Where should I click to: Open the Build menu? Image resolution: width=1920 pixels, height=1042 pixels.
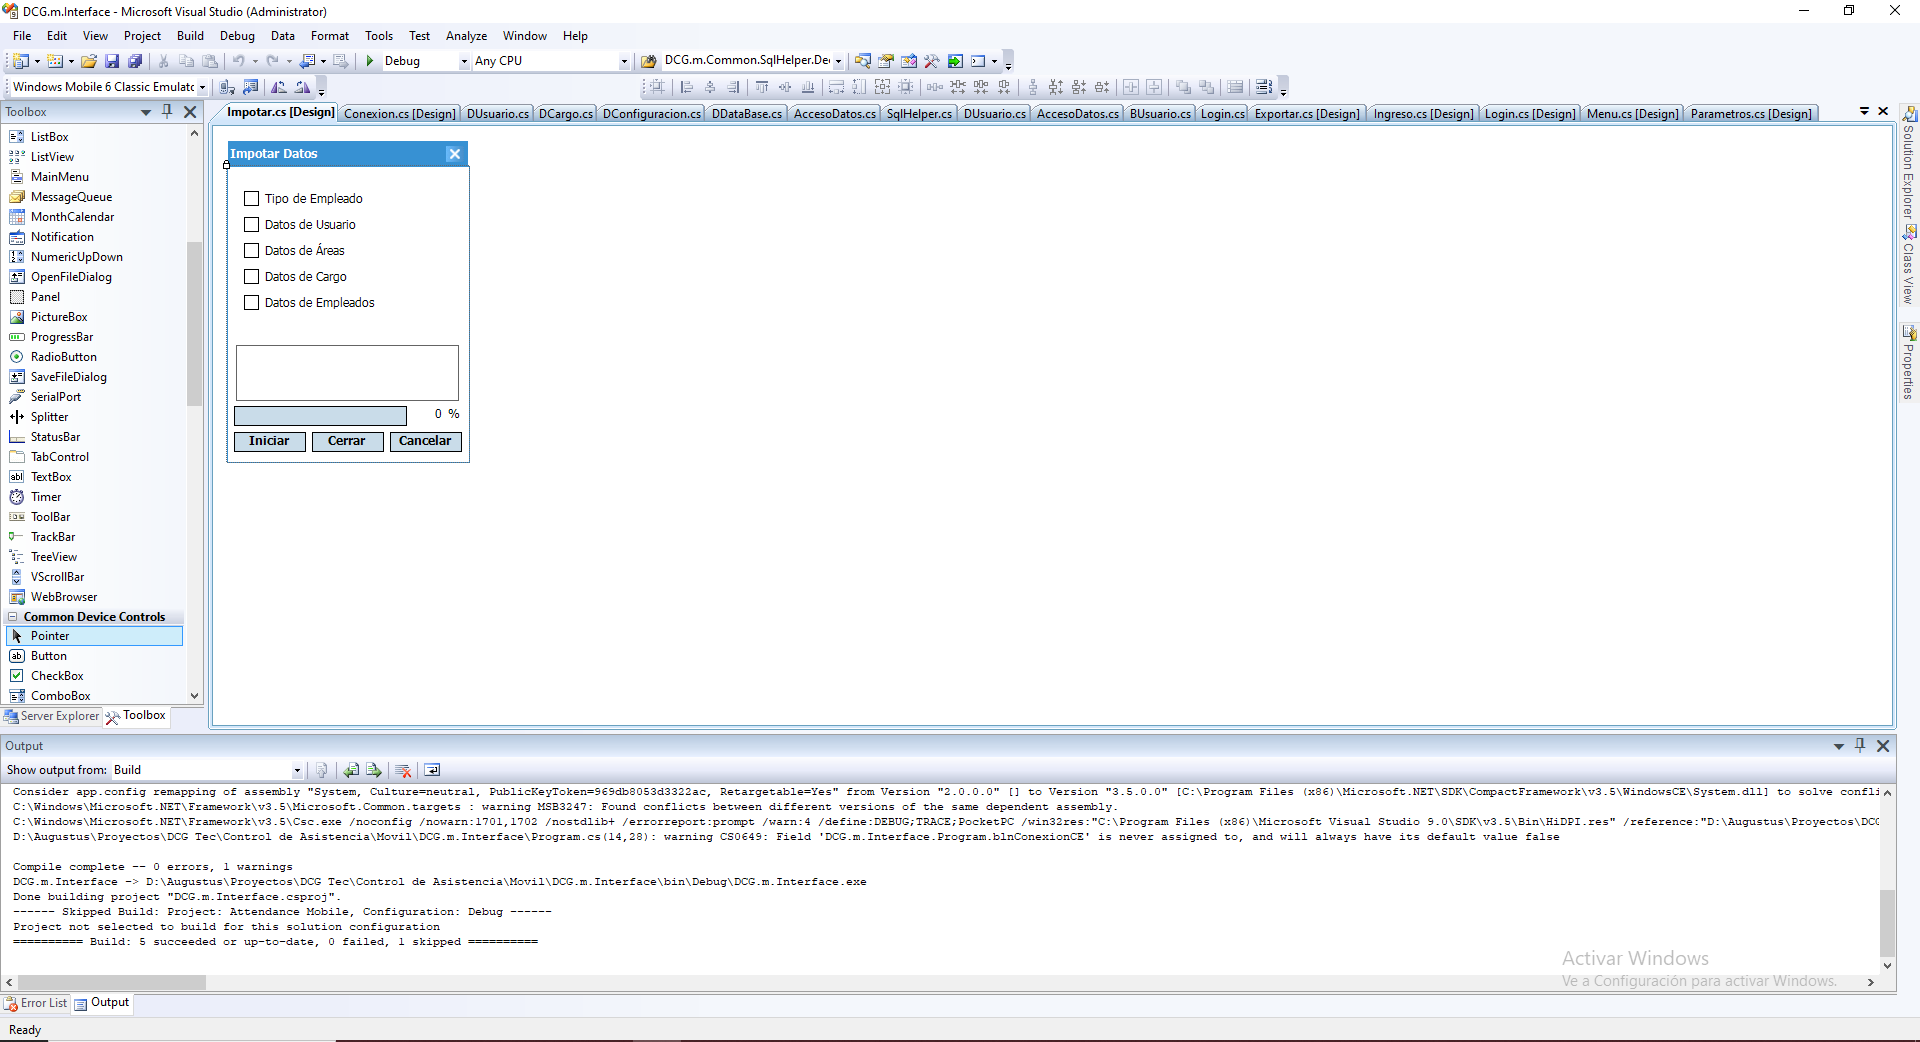tap(190, 36)
